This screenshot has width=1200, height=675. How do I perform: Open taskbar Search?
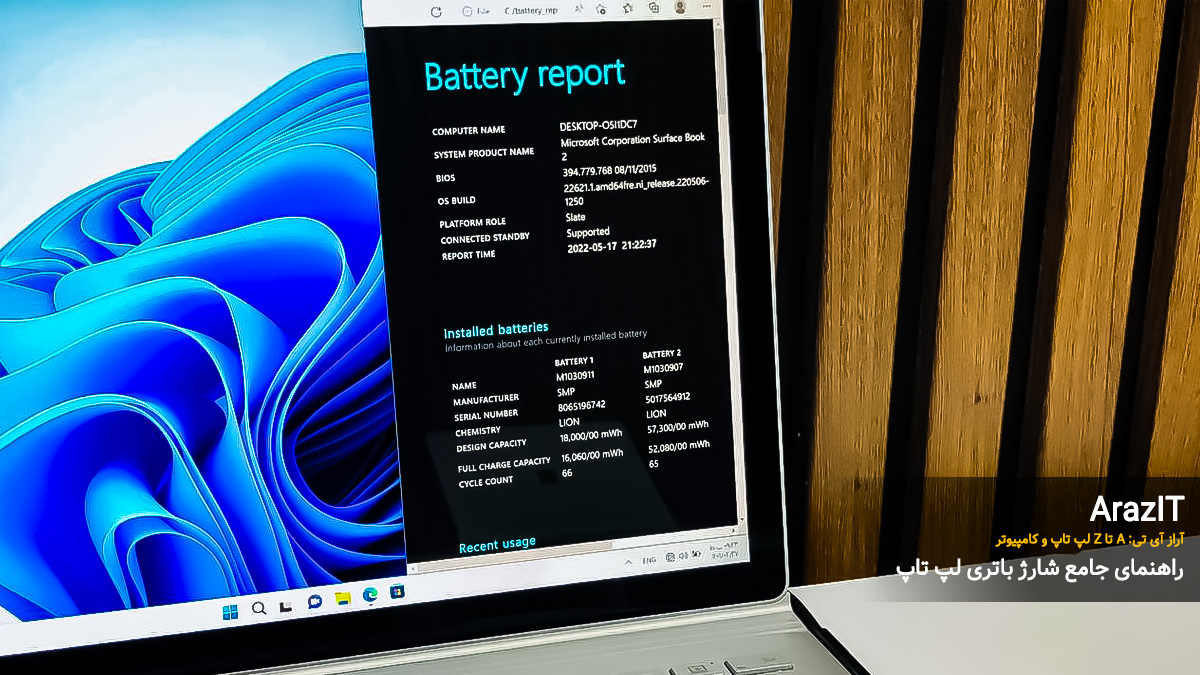(259, 608)
